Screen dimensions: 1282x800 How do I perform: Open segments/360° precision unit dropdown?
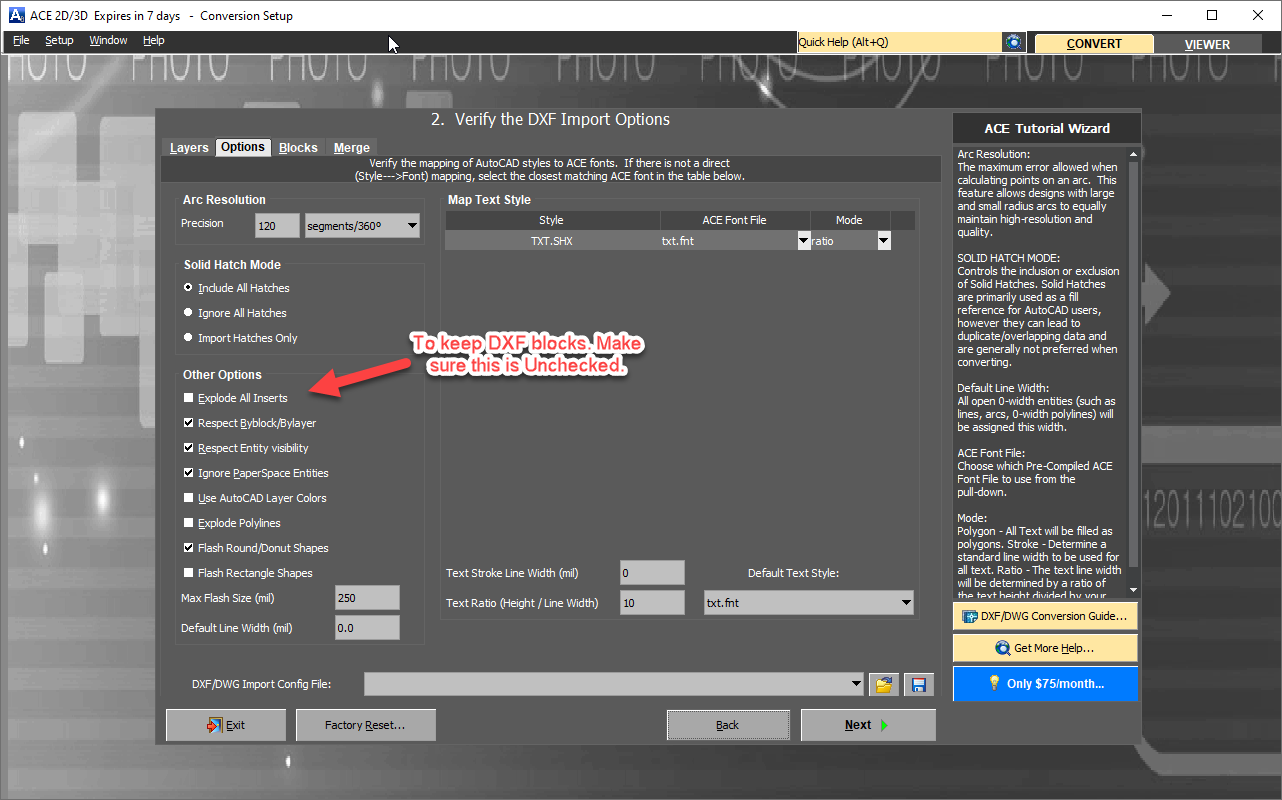pyautogui.click(x=362, y=226)
